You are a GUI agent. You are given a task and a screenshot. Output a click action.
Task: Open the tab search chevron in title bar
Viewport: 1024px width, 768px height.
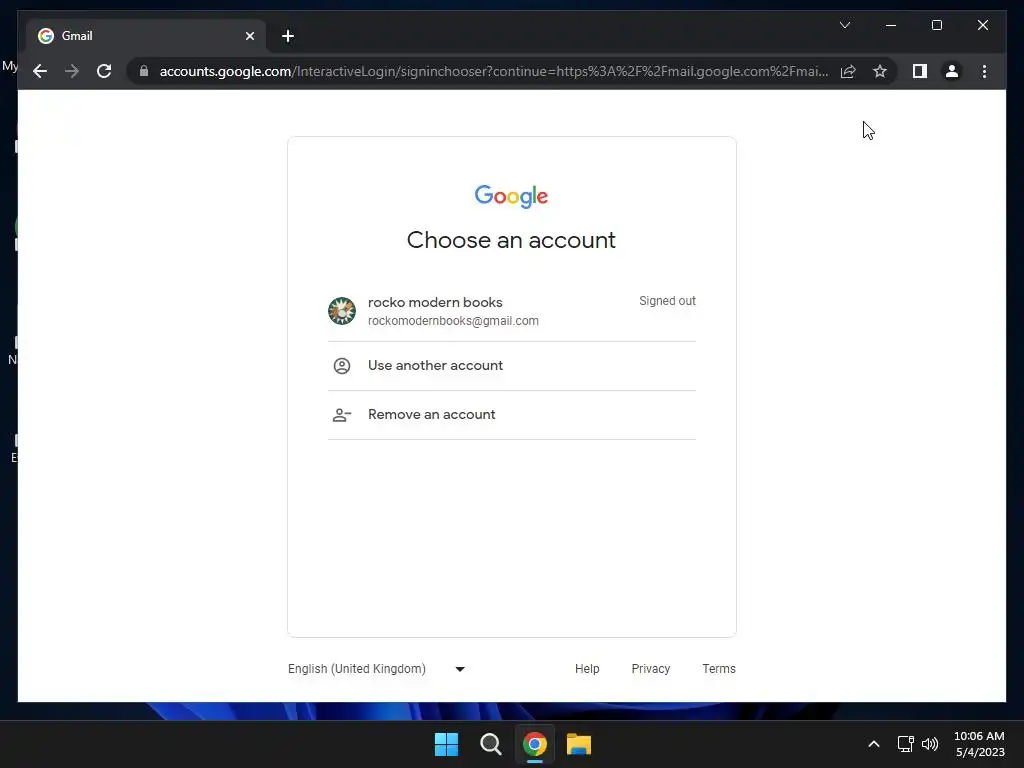coord(844,25)
